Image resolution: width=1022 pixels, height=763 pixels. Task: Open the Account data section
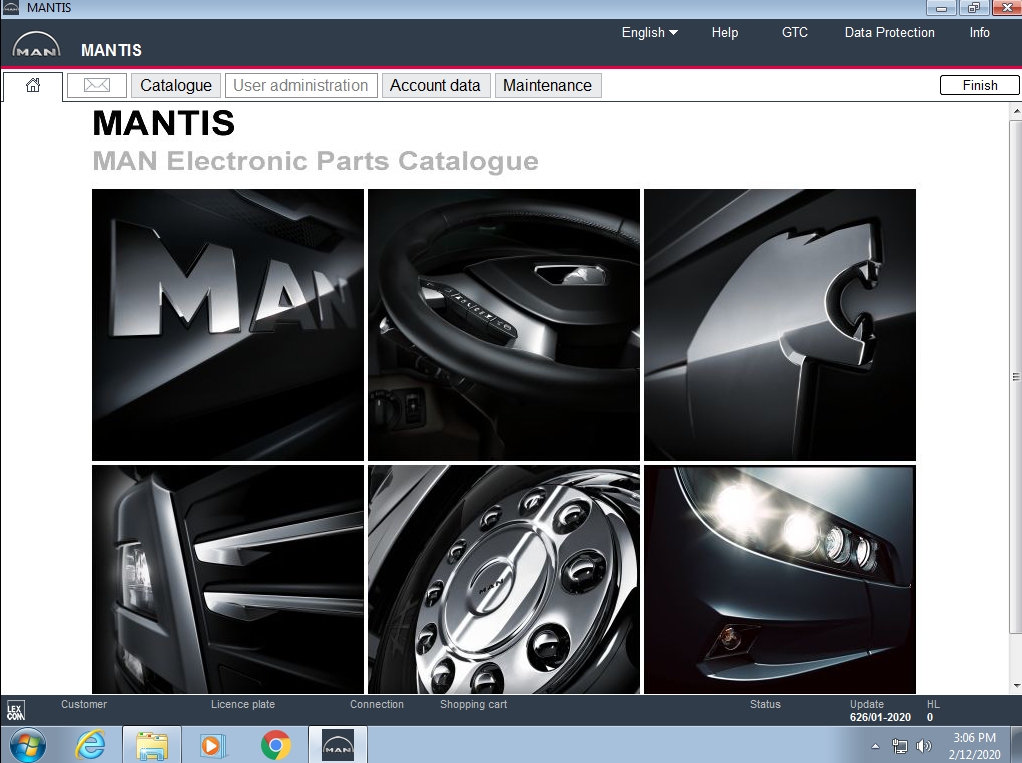[x=436, y=85]
